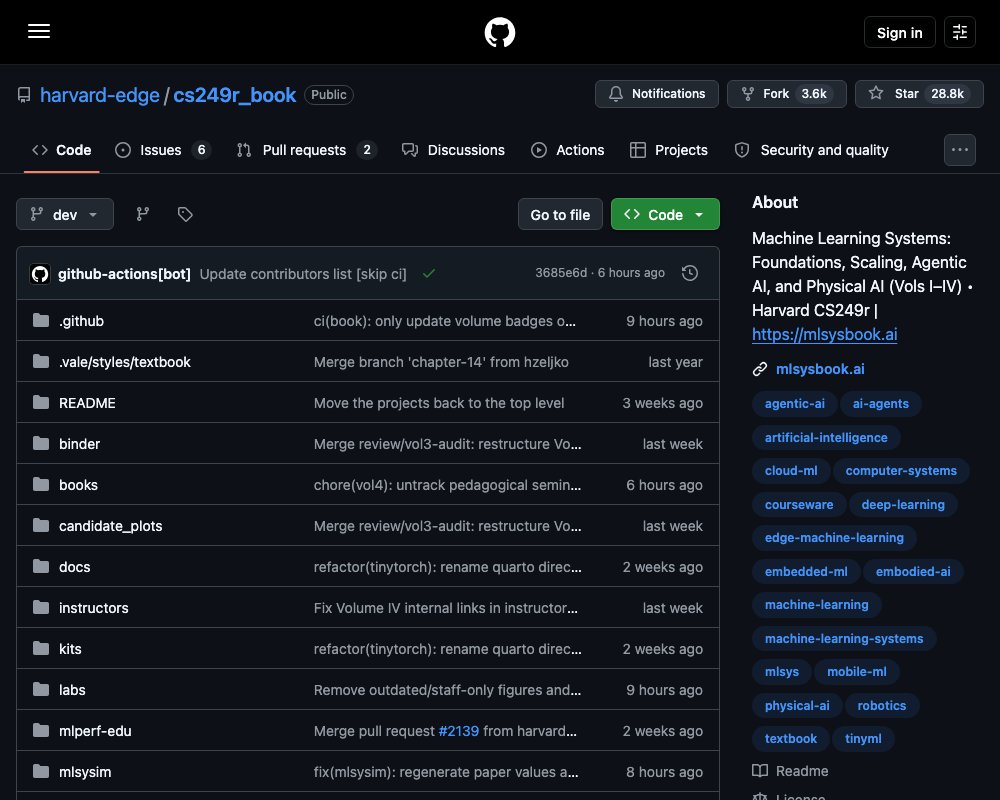Screen dimensions: 1000x800
Task: Expand the green Code dropdown
Action: pyautogui.click(x=665, y=214)
